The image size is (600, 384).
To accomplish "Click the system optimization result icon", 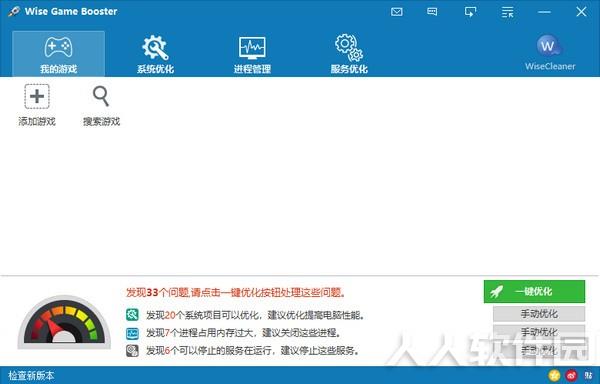I will 132,315.
